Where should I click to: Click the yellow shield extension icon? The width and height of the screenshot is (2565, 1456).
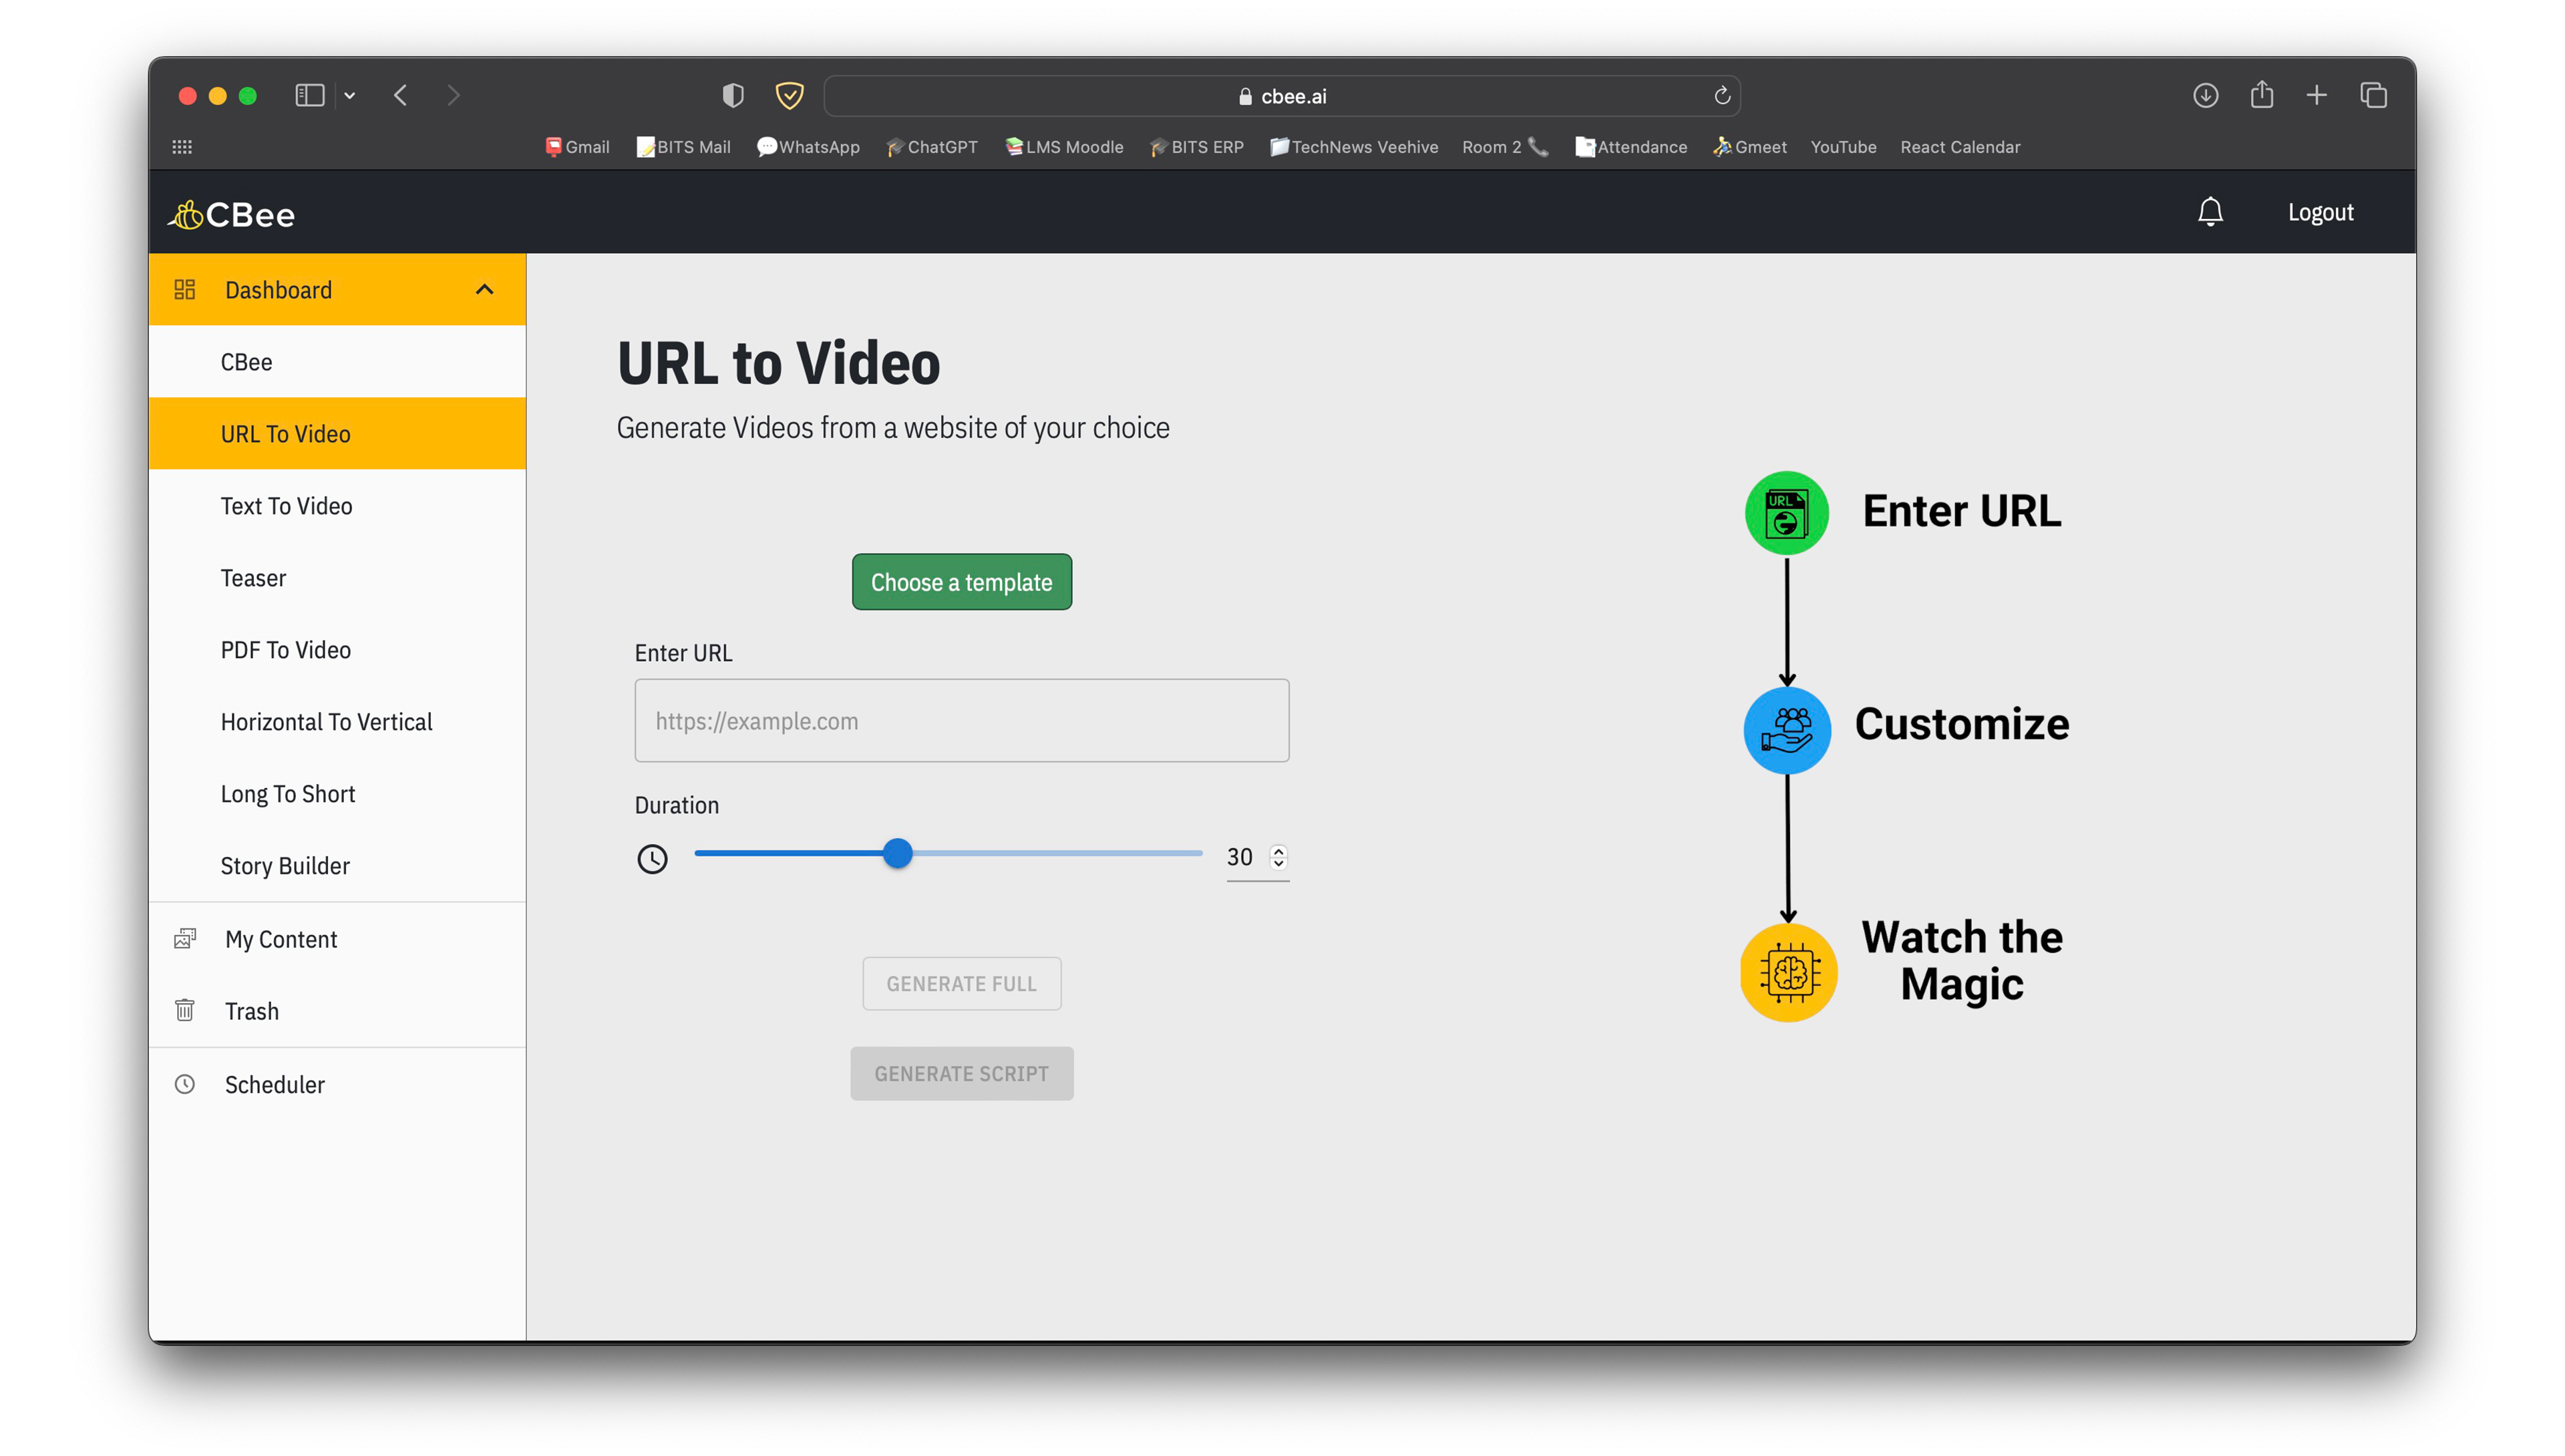(789, 95)
